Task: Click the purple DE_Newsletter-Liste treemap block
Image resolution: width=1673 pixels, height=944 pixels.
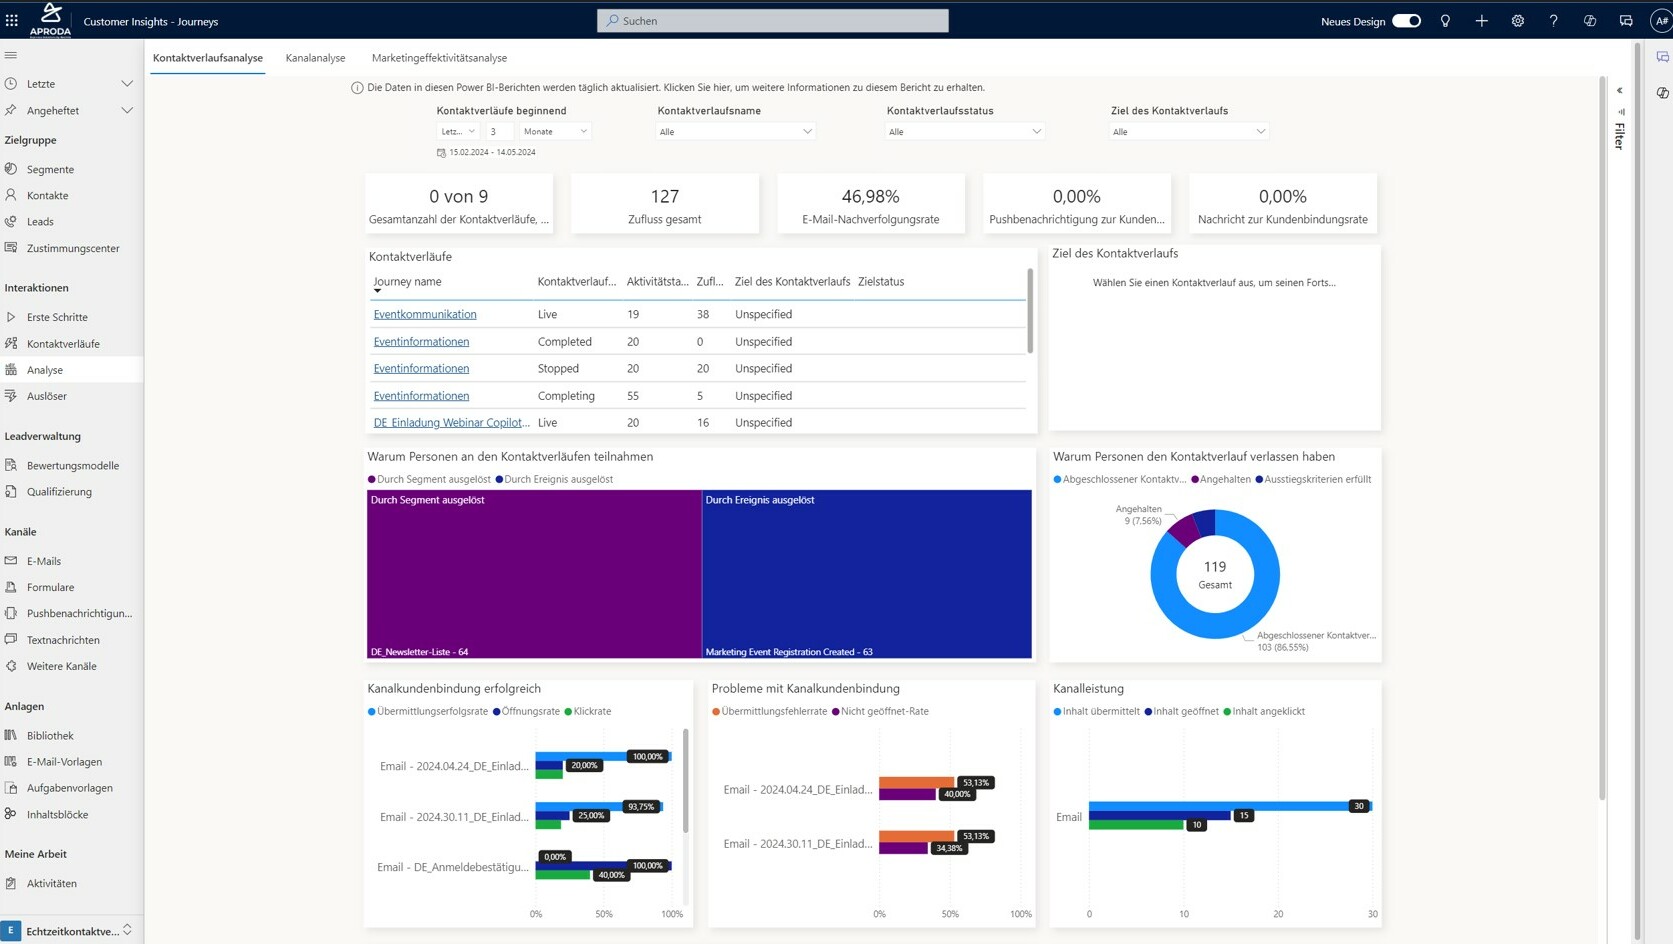Action: coord(533,575)
